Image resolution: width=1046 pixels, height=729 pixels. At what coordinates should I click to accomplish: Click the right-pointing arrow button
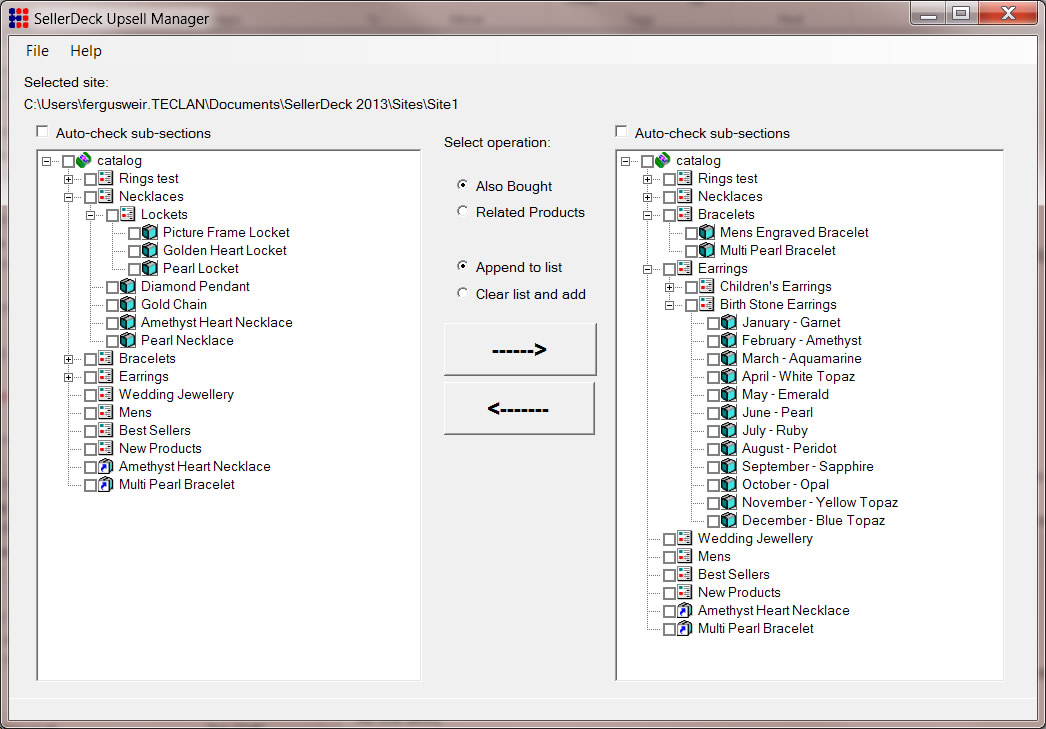click(519, 350)
